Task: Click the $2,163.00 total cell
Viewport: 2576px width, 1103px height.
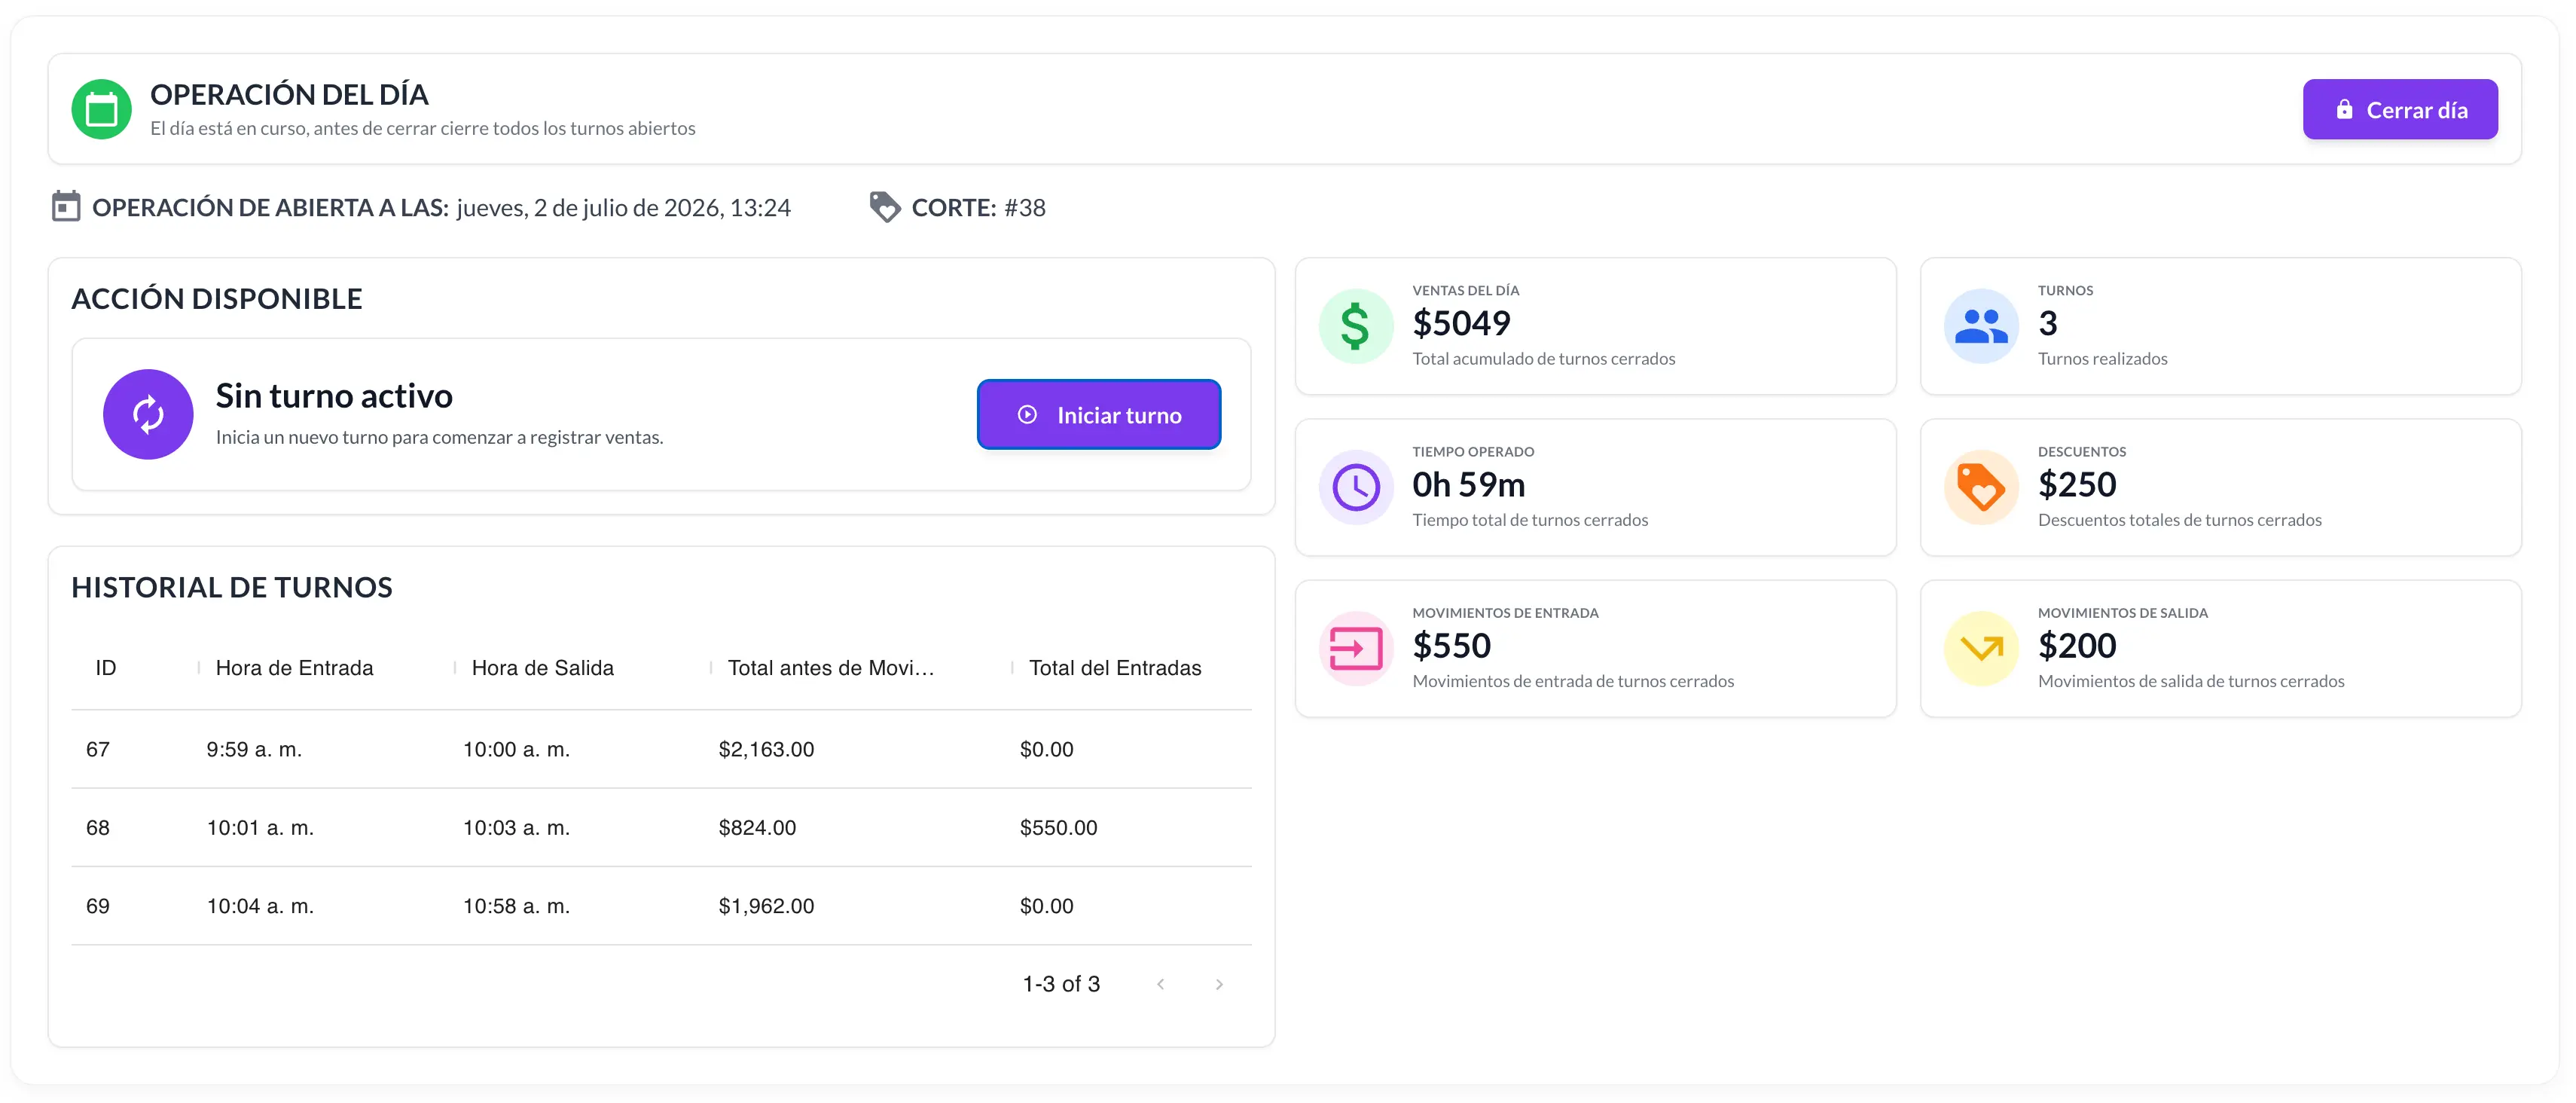Action: [766, 749]
